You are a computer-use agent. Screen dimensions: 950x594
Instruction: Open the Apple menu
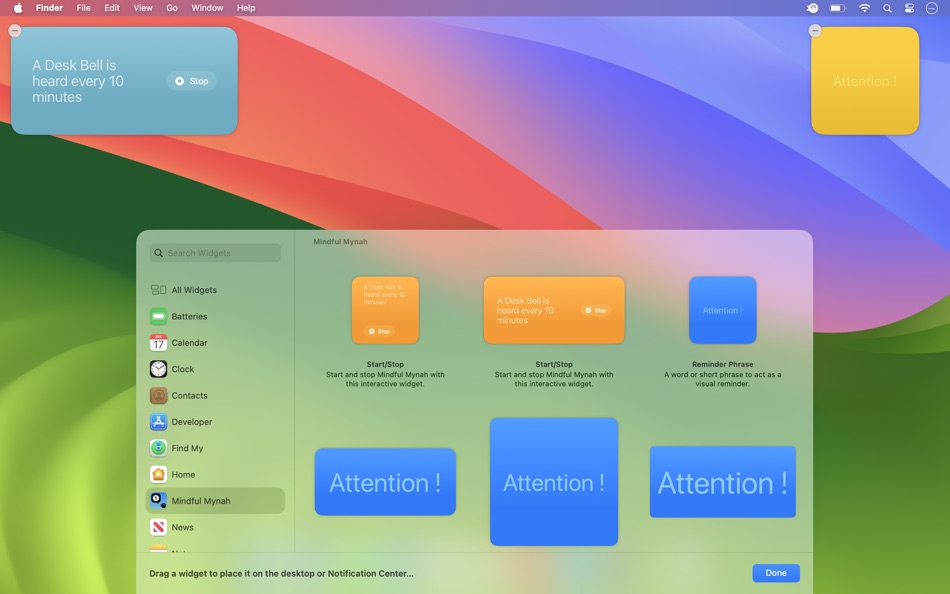18,8
